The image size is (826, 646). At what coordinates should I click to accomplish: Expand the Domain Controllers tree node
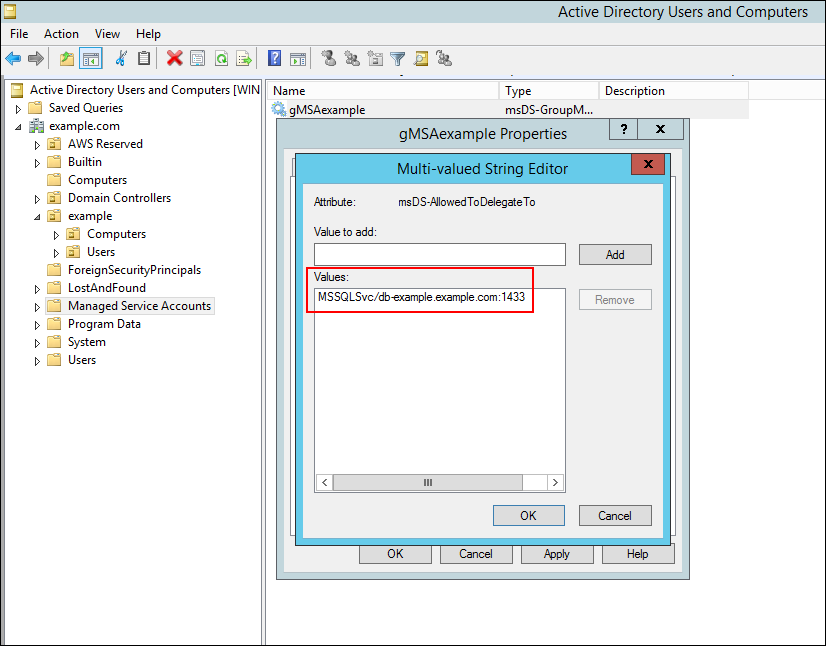36,197
